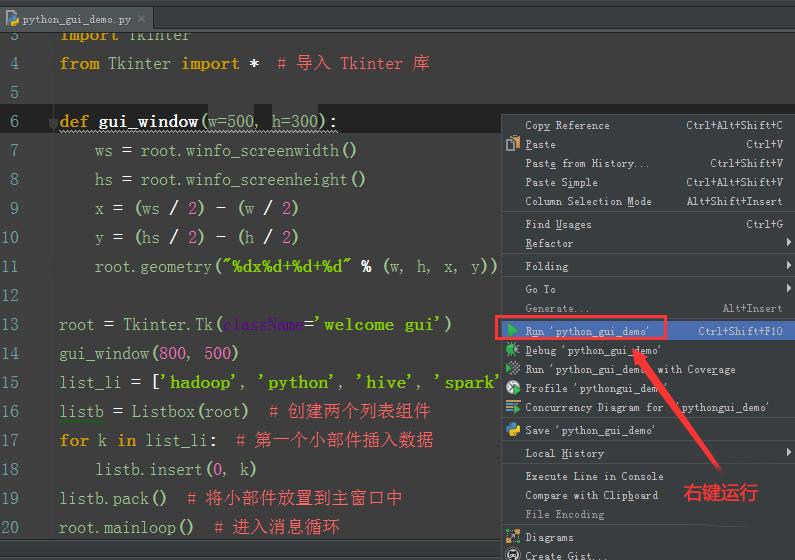Viewport: 795px width, 560px height.
Task: Click the green Run arrow icon
Action: pyautogui.click(x=513, y=330)
